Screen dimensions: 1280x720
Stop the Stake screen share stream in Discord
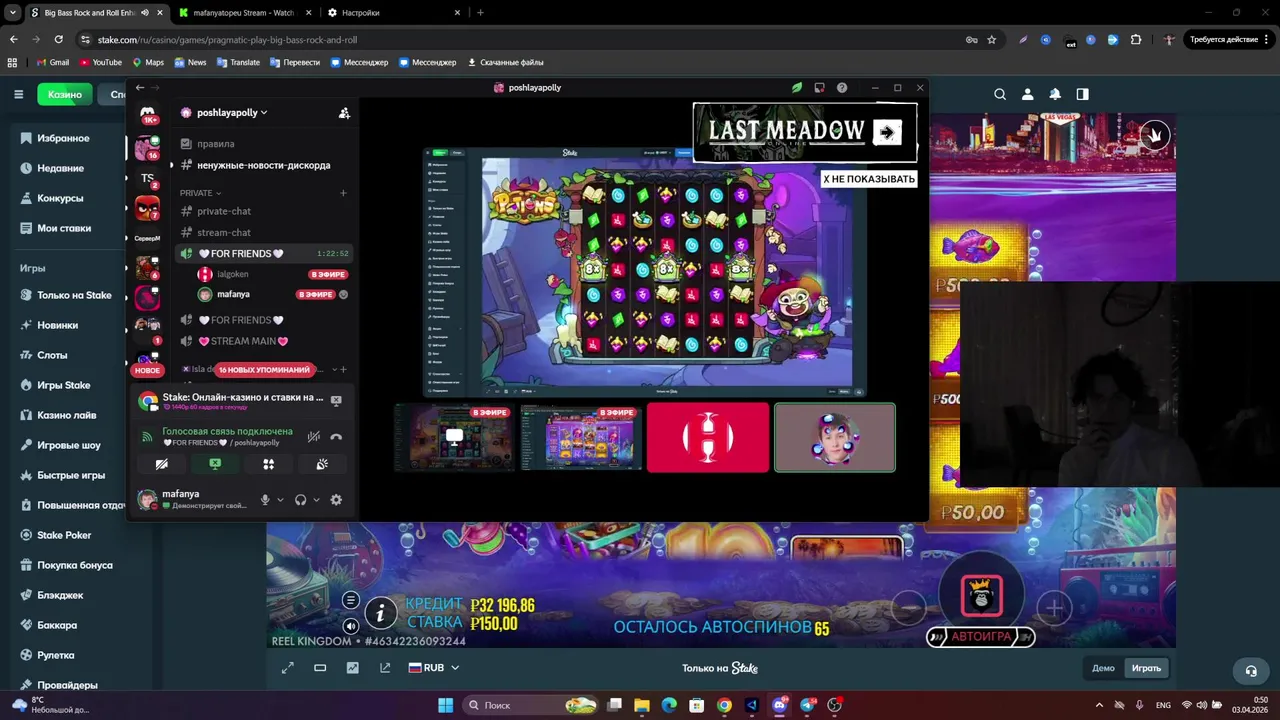click(336, 400)
